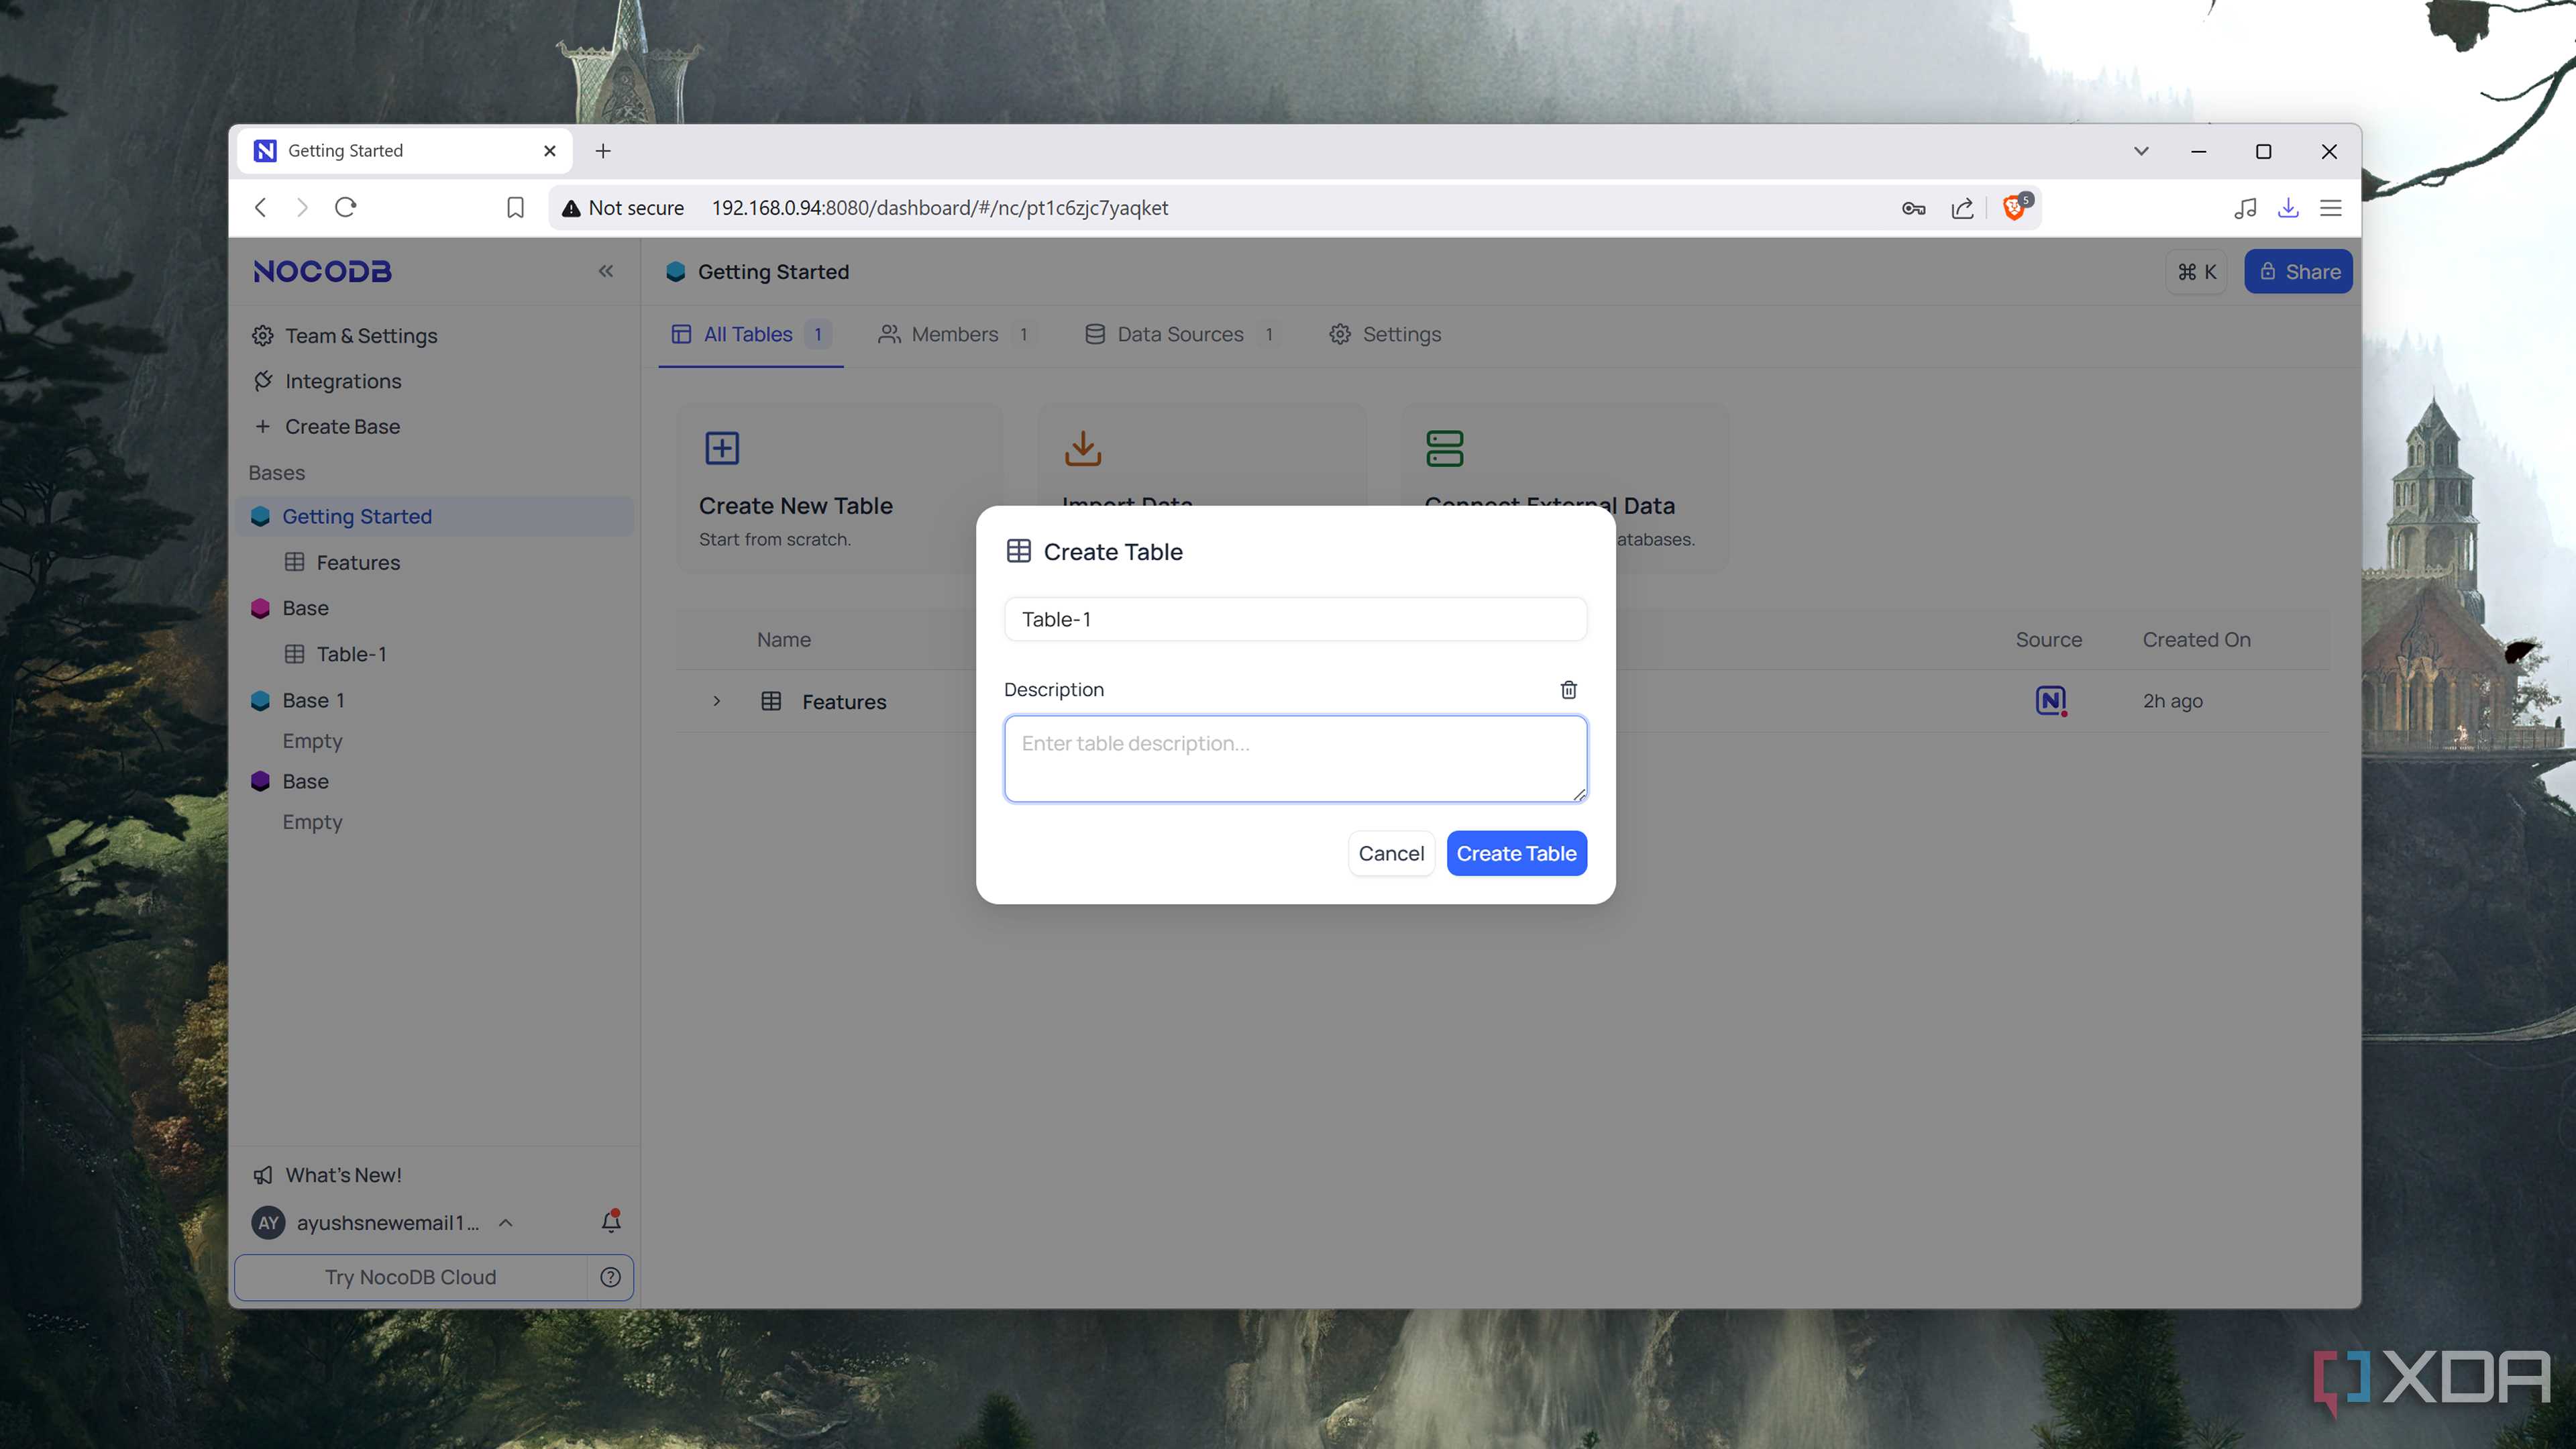Select the Getting Started browser tab
This screenshot has width=2576, height=1449.
[x=405, y=151]
